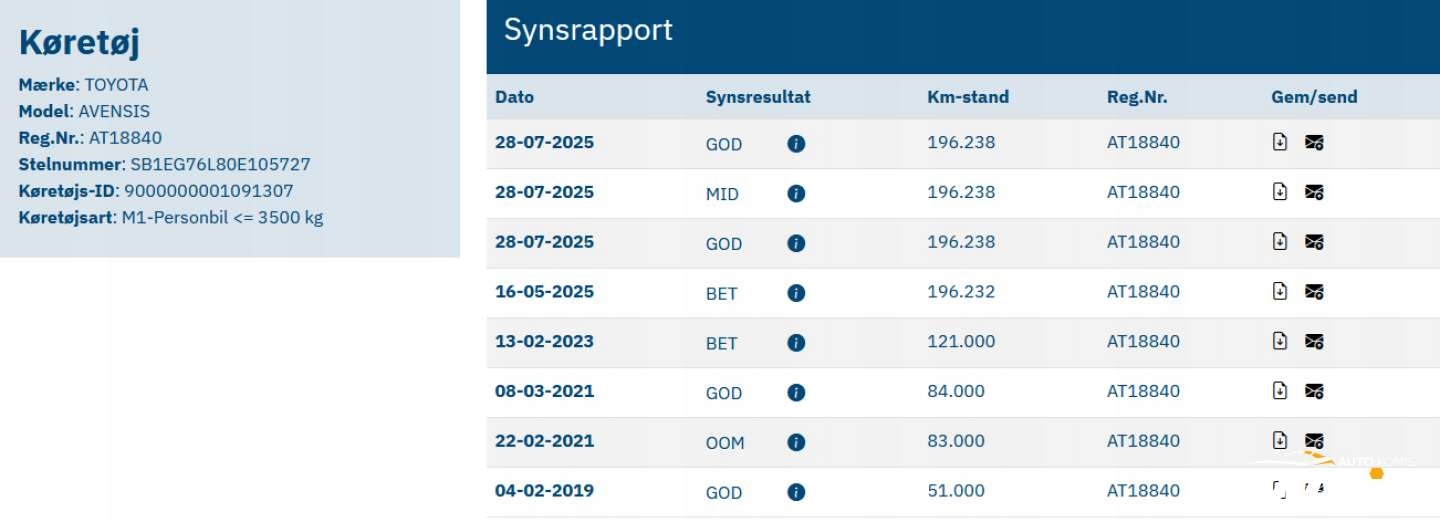Save the 13-02-2023 report at 121.000 km
1440x522 pixels.
[1280, 341]
